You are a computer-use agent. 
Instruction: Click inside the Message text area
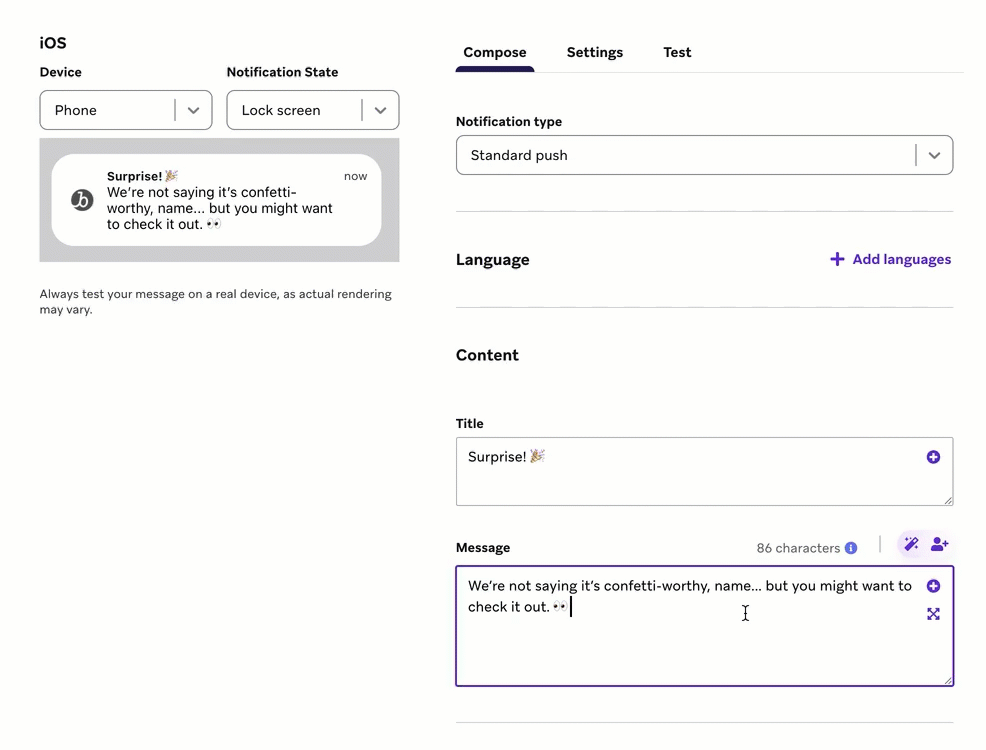[690, 640]
